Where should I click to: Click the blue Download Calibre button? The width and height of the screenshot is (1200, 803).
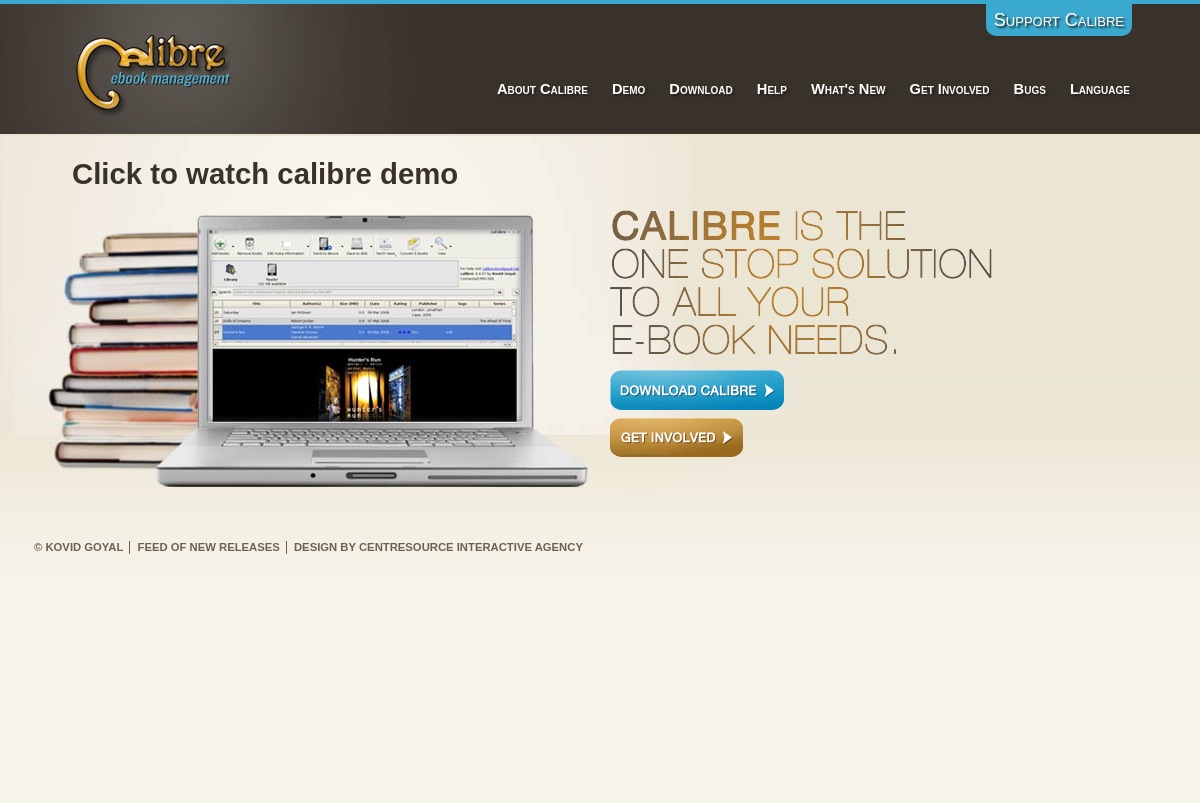point(697,390)
